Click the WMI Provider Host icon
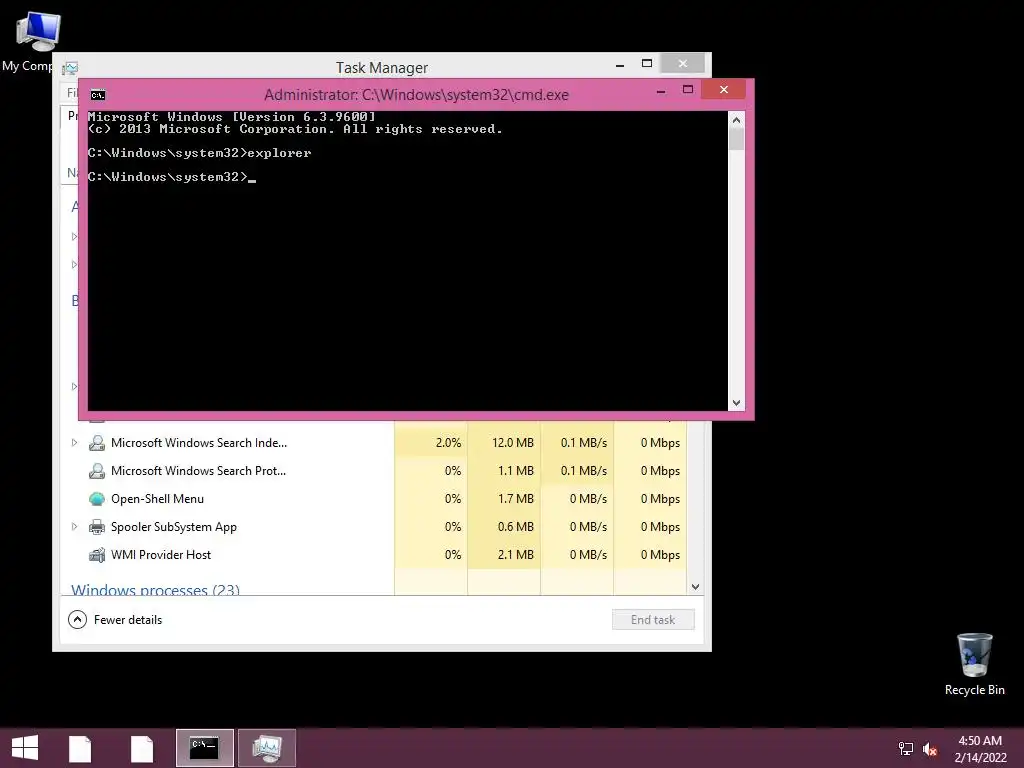The image size is (1024, 768). 97,555
